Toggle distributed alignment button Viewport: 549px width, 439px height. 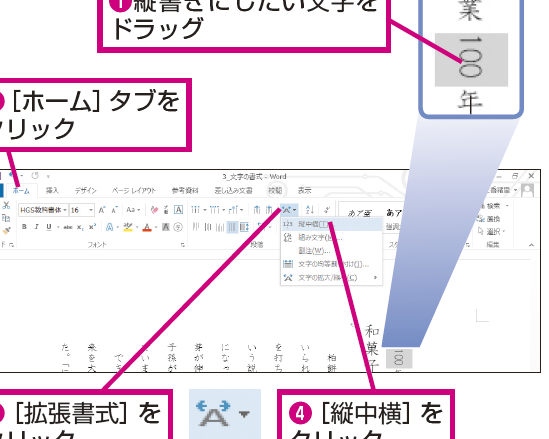click(x=244, y=227)
